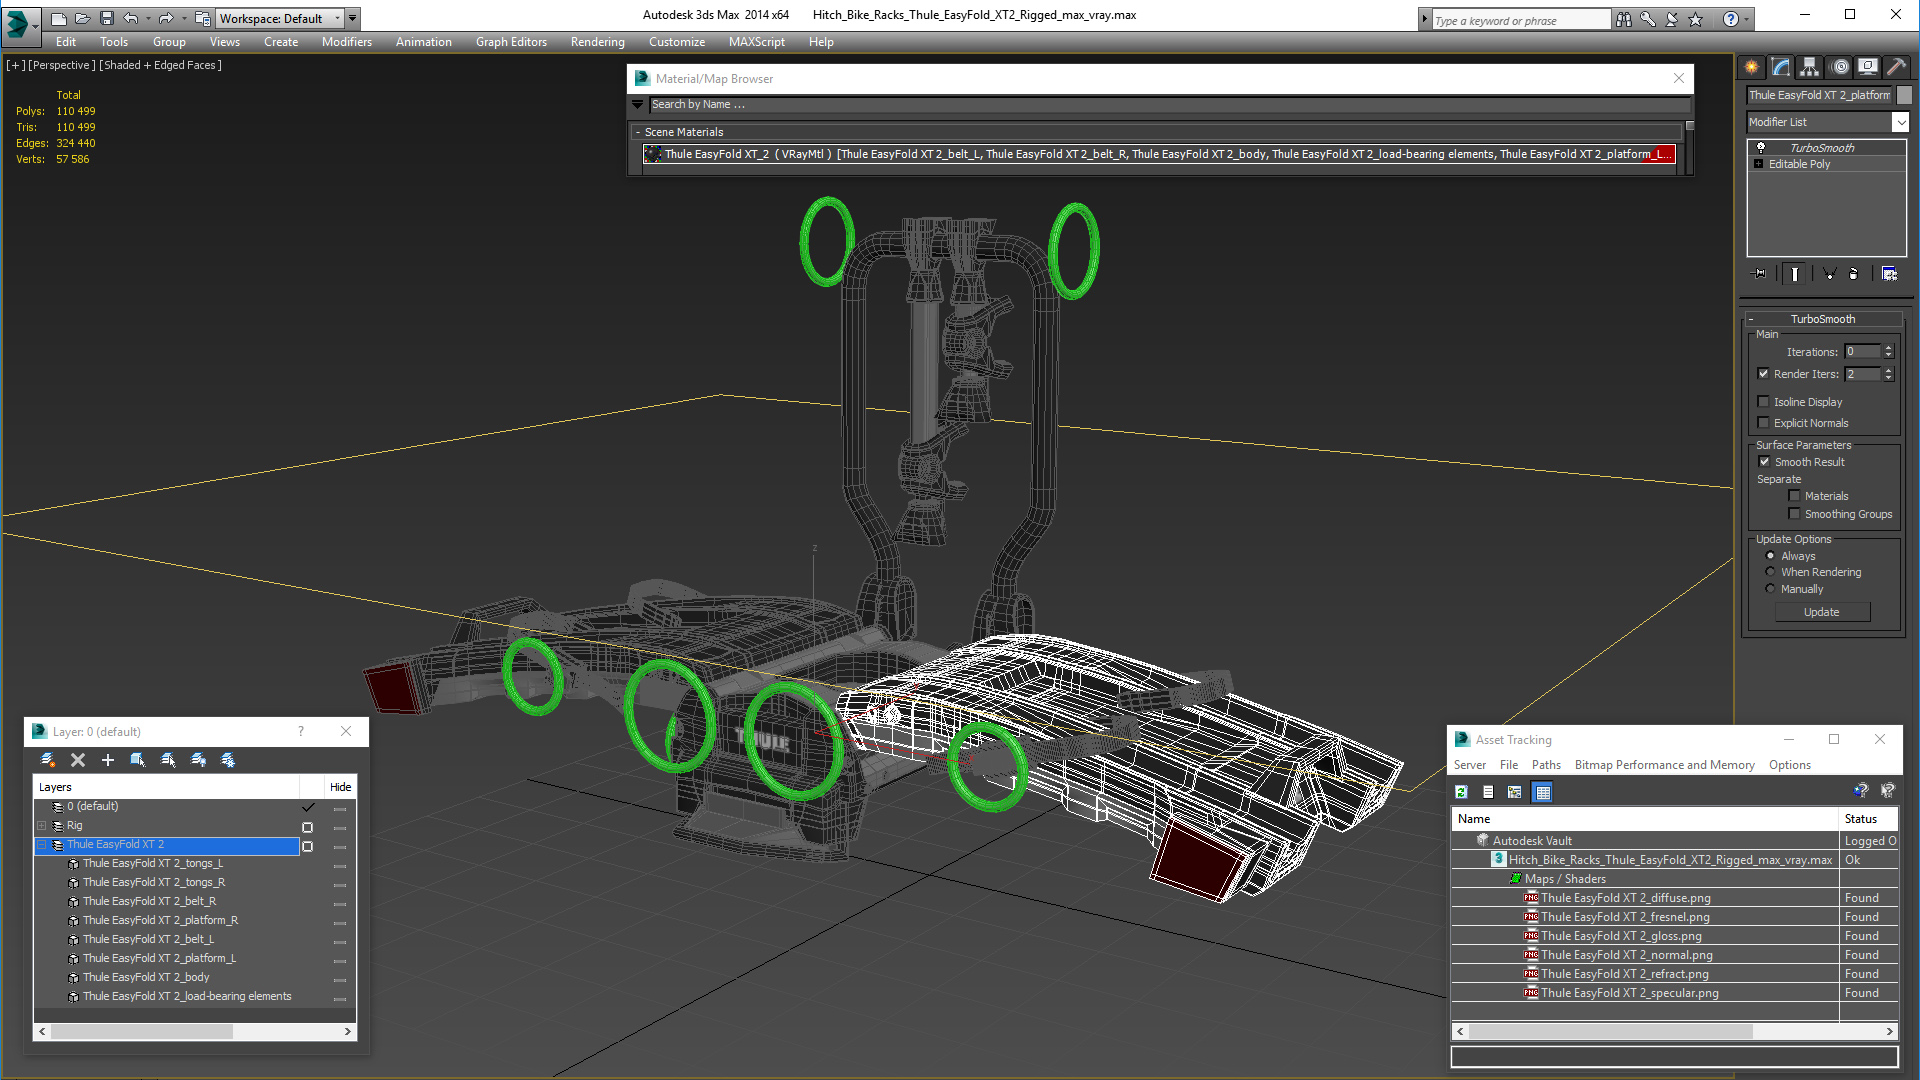1920x1080 pixels.
Task: Click the TurboSmooth Update button
Action: (x=1822, y=612)
